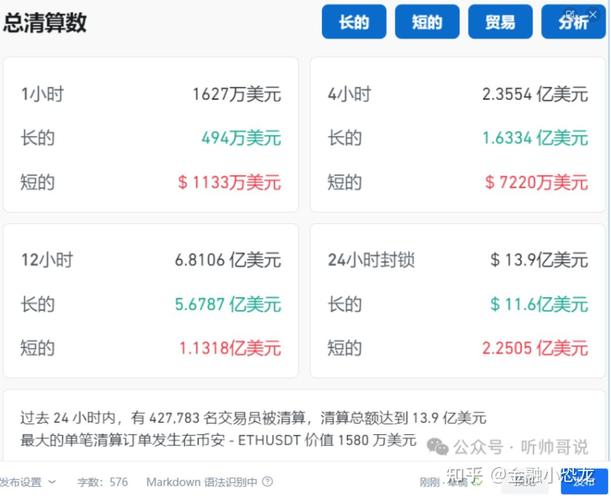Click the 总清算数 heading
Image resolution: width=611 pixels, height=500 pixels.
[45, 23]
